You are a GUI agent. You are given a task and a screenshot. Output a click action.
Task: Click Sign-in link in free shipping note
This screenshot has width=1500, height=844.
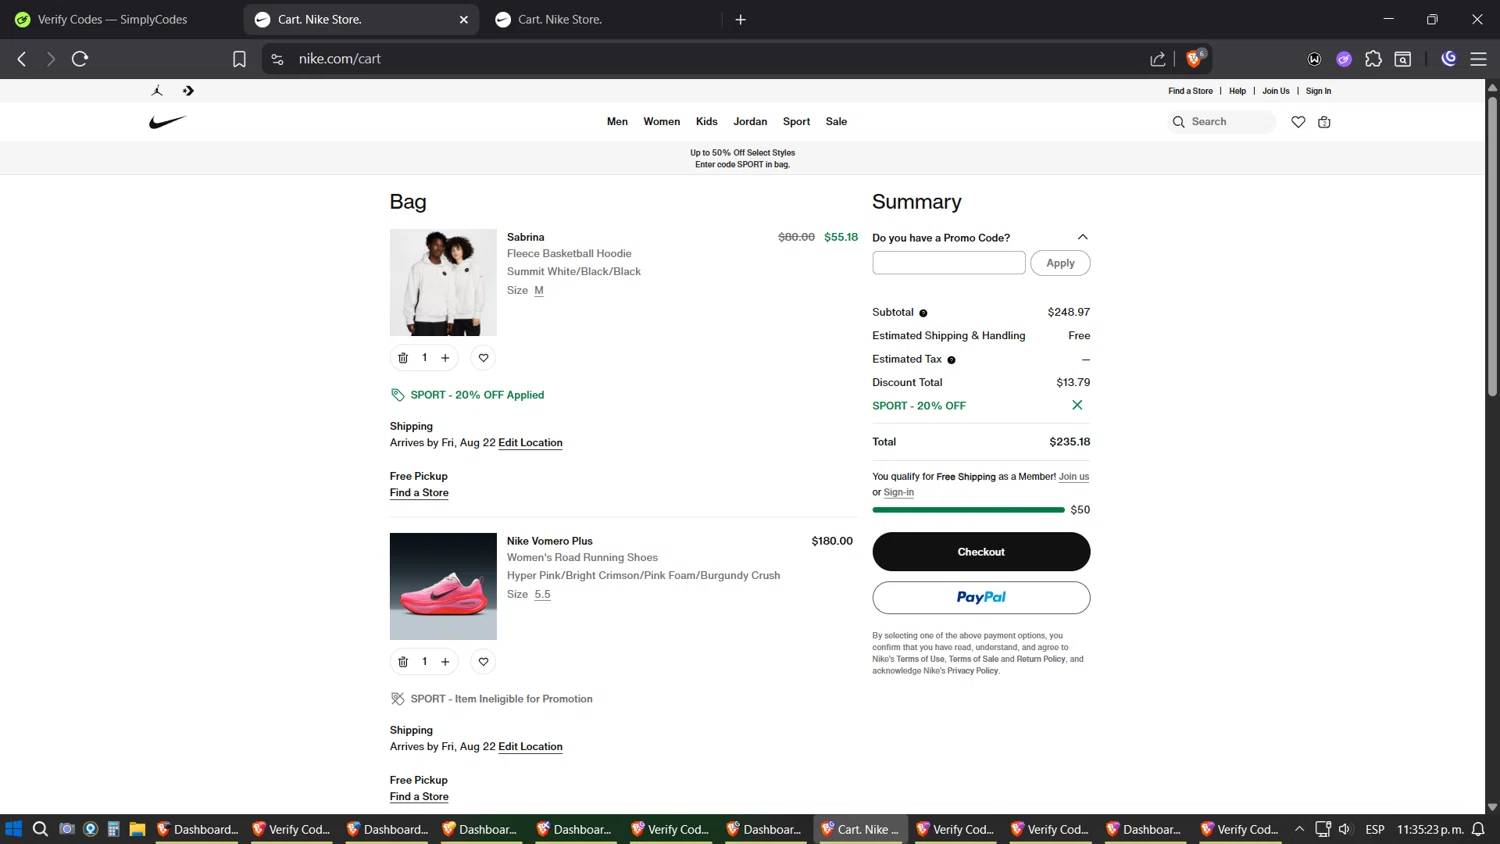898,492
